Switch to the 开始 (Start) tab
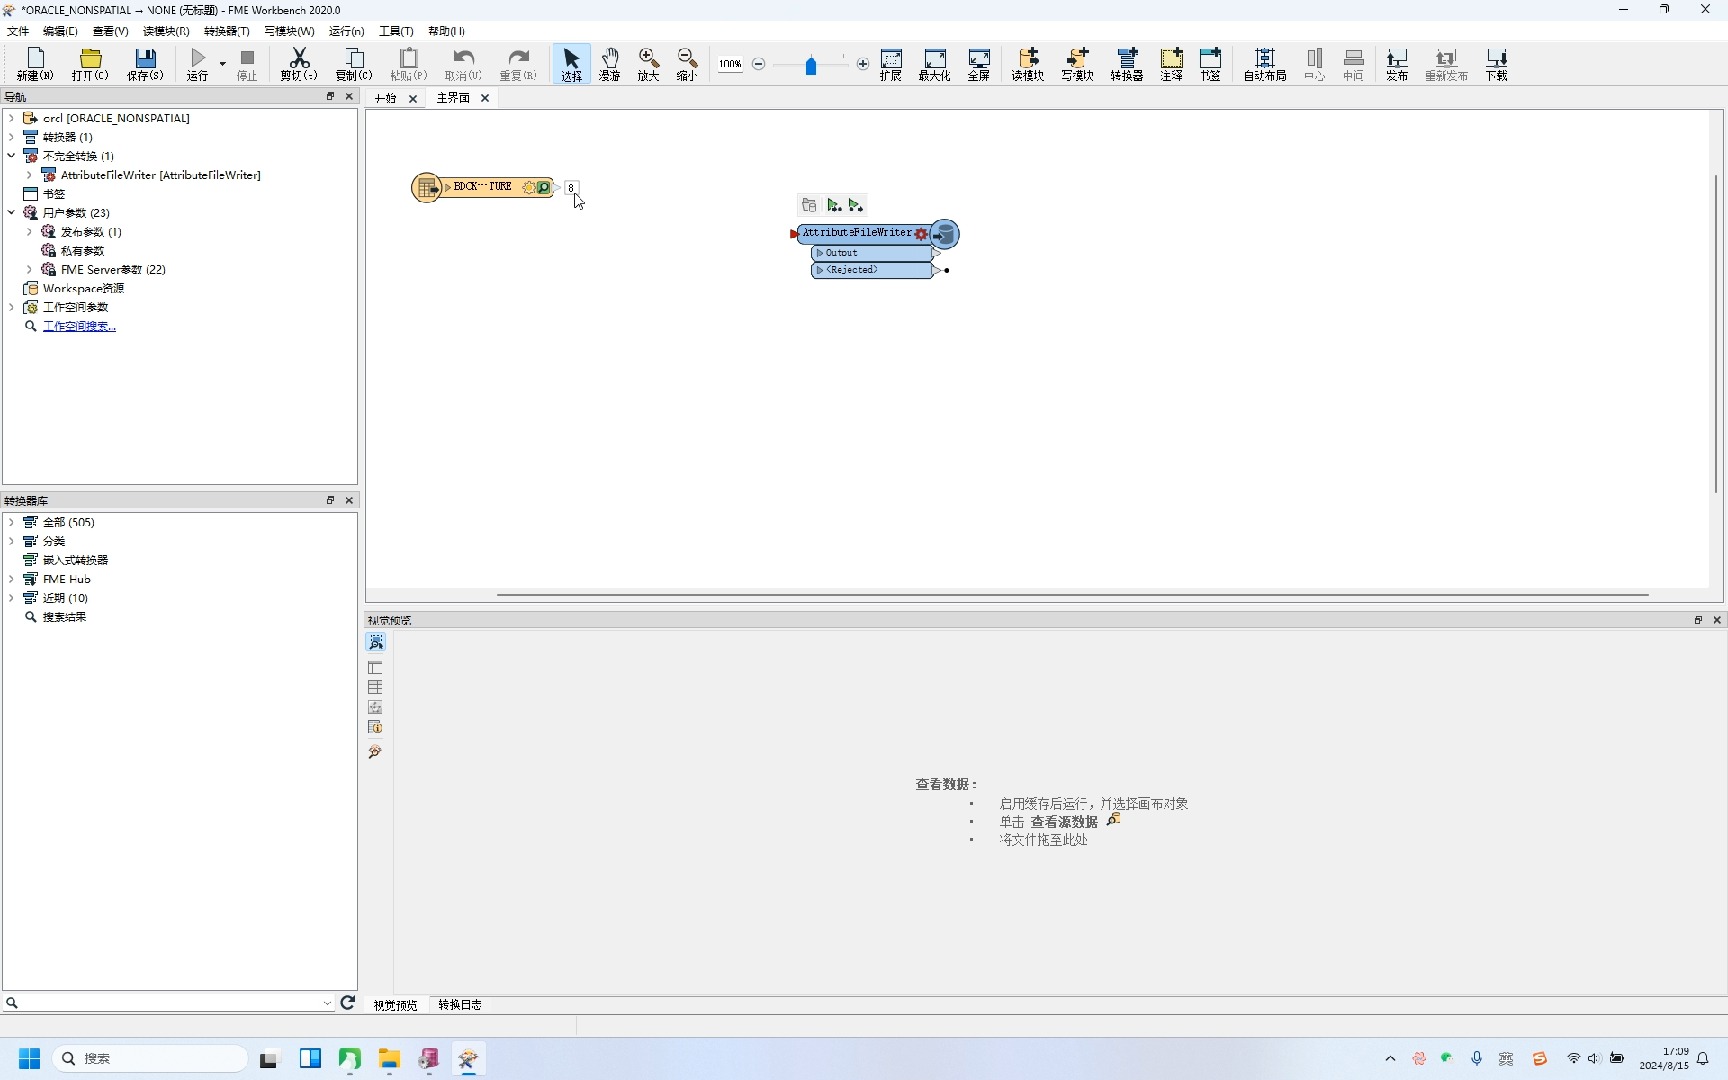Screen dimensions: 1728x1080 click(386, 98)
